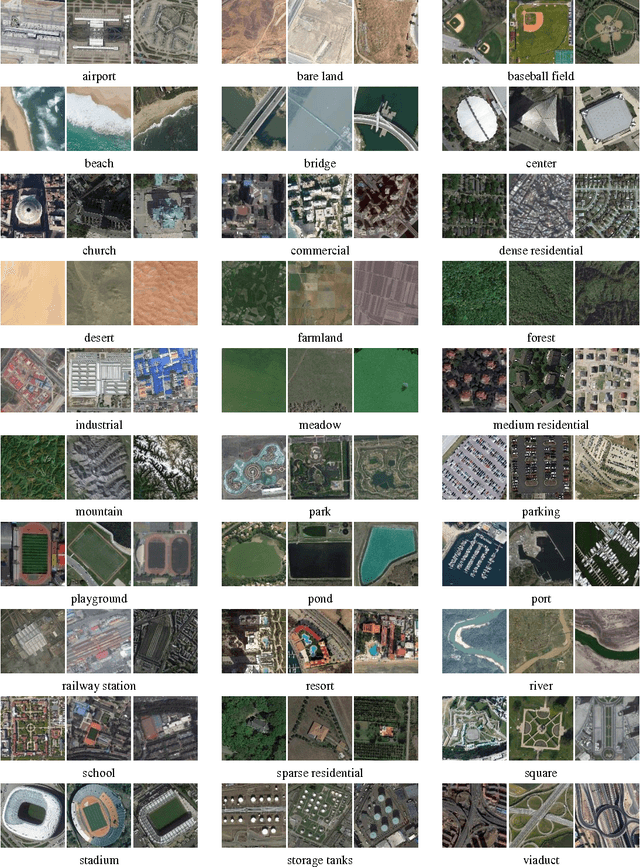This screenshot has width=640, height=867.
Task: Select the center thumbnail with pyramid-shaped roof
Action: click(540, 119)
